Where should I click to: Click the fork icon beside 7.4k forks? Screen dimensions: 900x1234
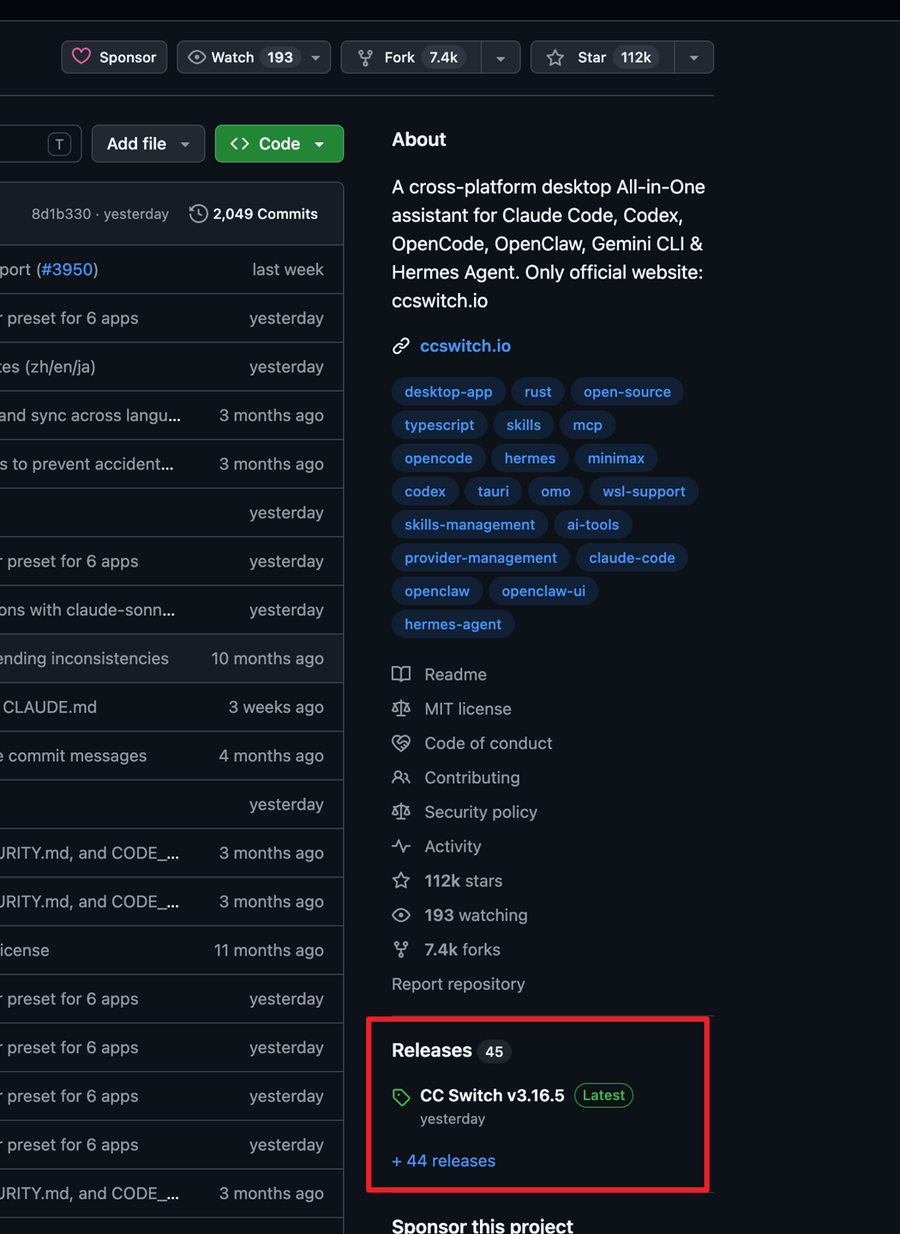coord(401,949)
